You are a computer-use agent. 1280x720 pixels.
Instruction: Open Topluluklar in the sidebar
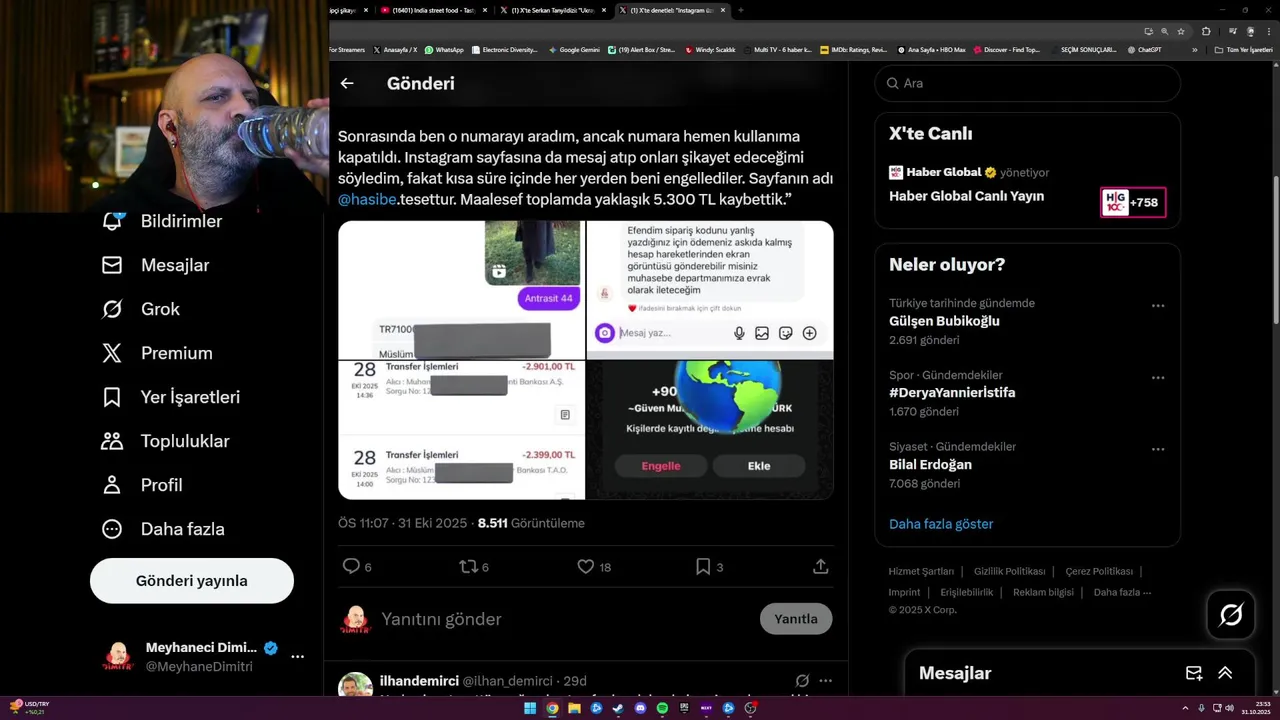pyautogui.click(x=166, y=441)
